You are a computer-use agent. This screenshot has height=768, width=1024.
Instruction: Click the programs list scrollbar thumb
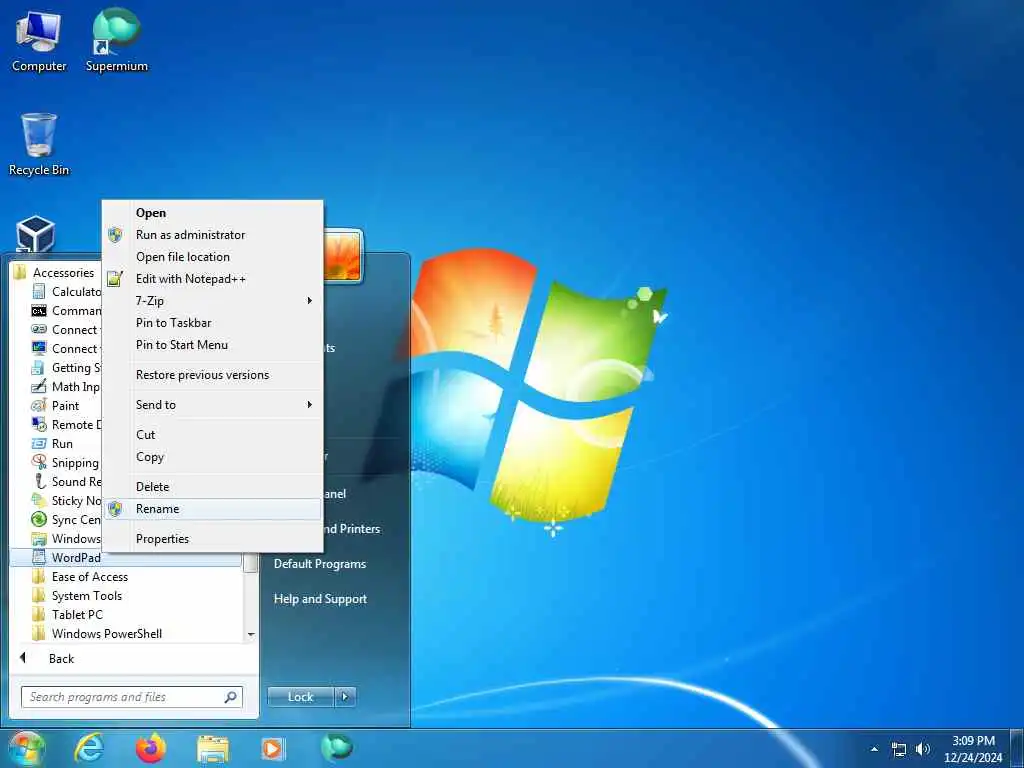pos(250,562)
